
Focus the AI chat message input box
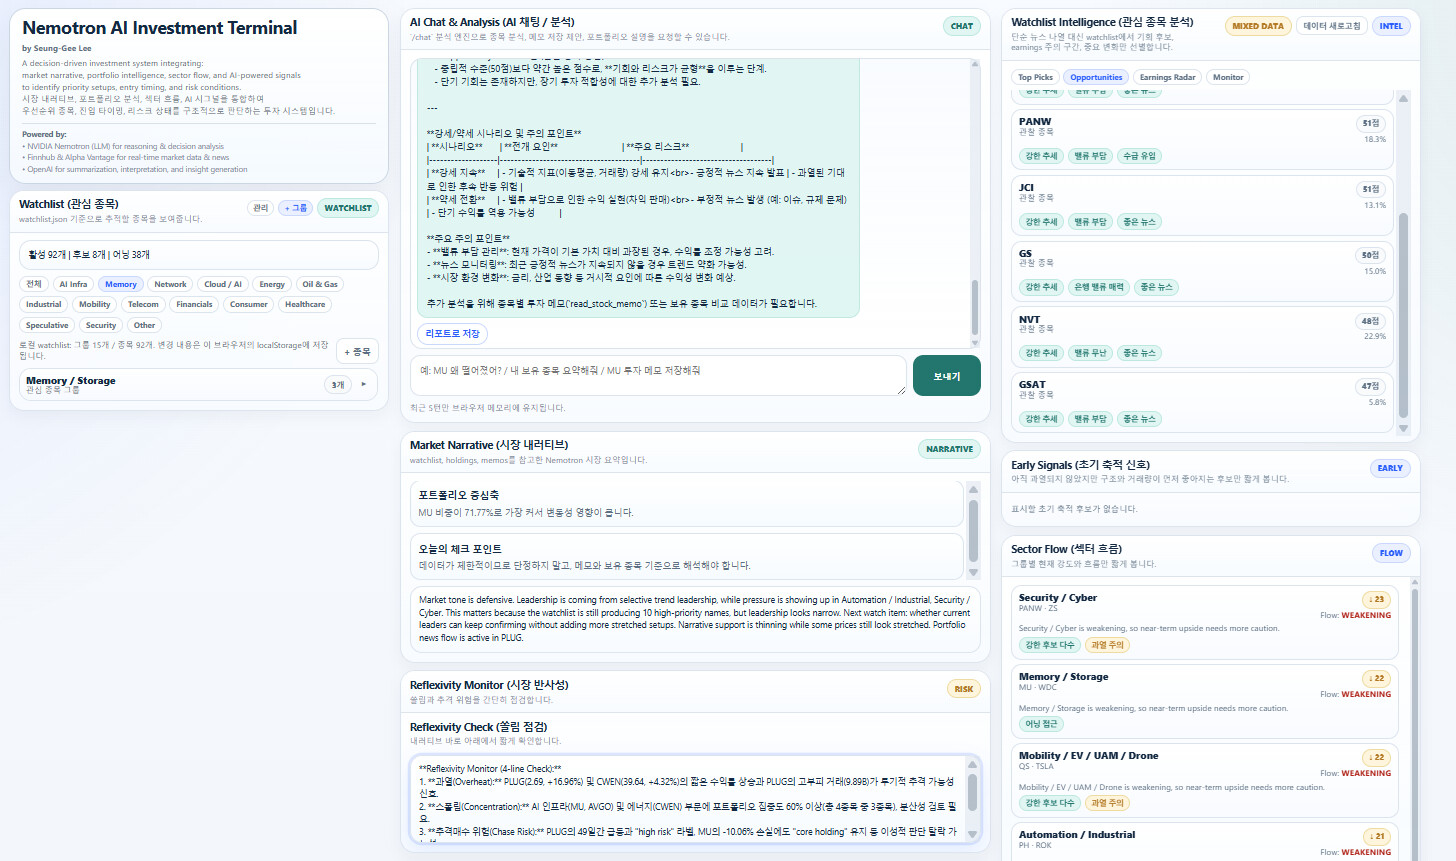[x=658, y=375]
